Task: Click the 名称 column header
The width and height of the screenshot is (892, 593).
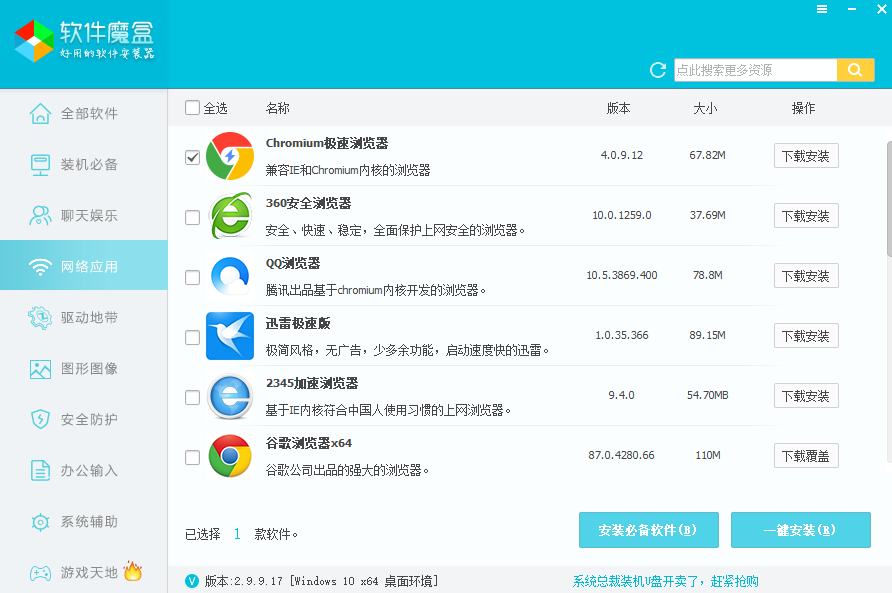Action: [x=278, y=108]
